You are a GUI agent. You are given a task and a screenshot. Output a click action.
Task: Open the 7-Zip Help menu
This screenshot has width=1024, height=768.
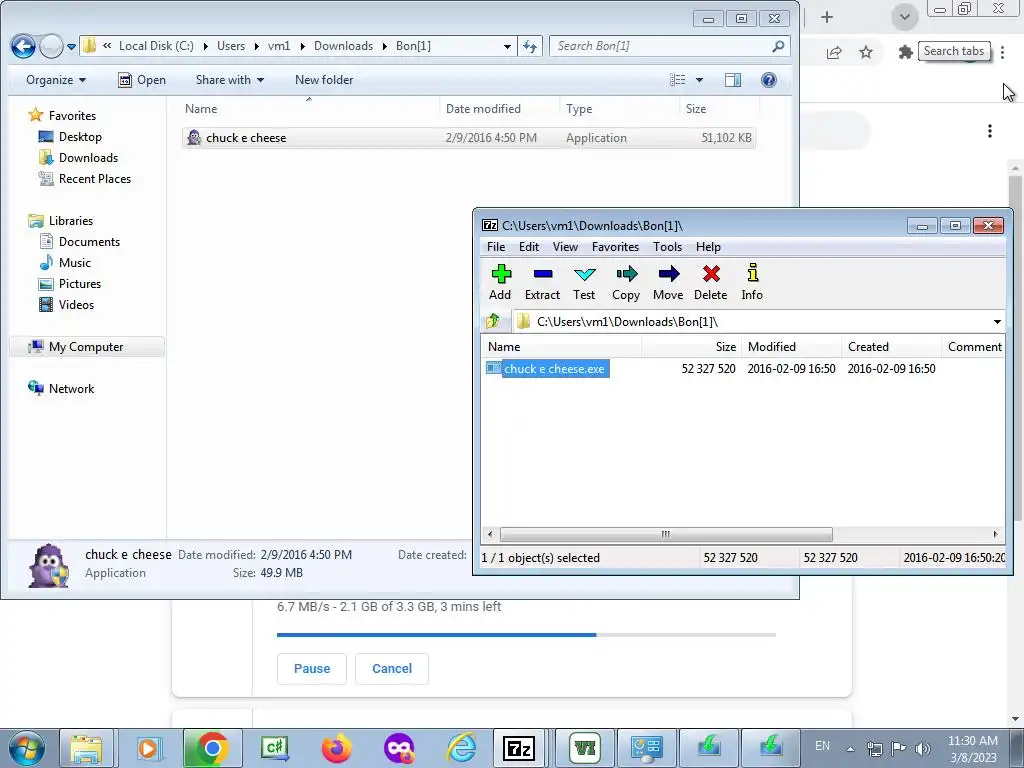click(708, 247)
